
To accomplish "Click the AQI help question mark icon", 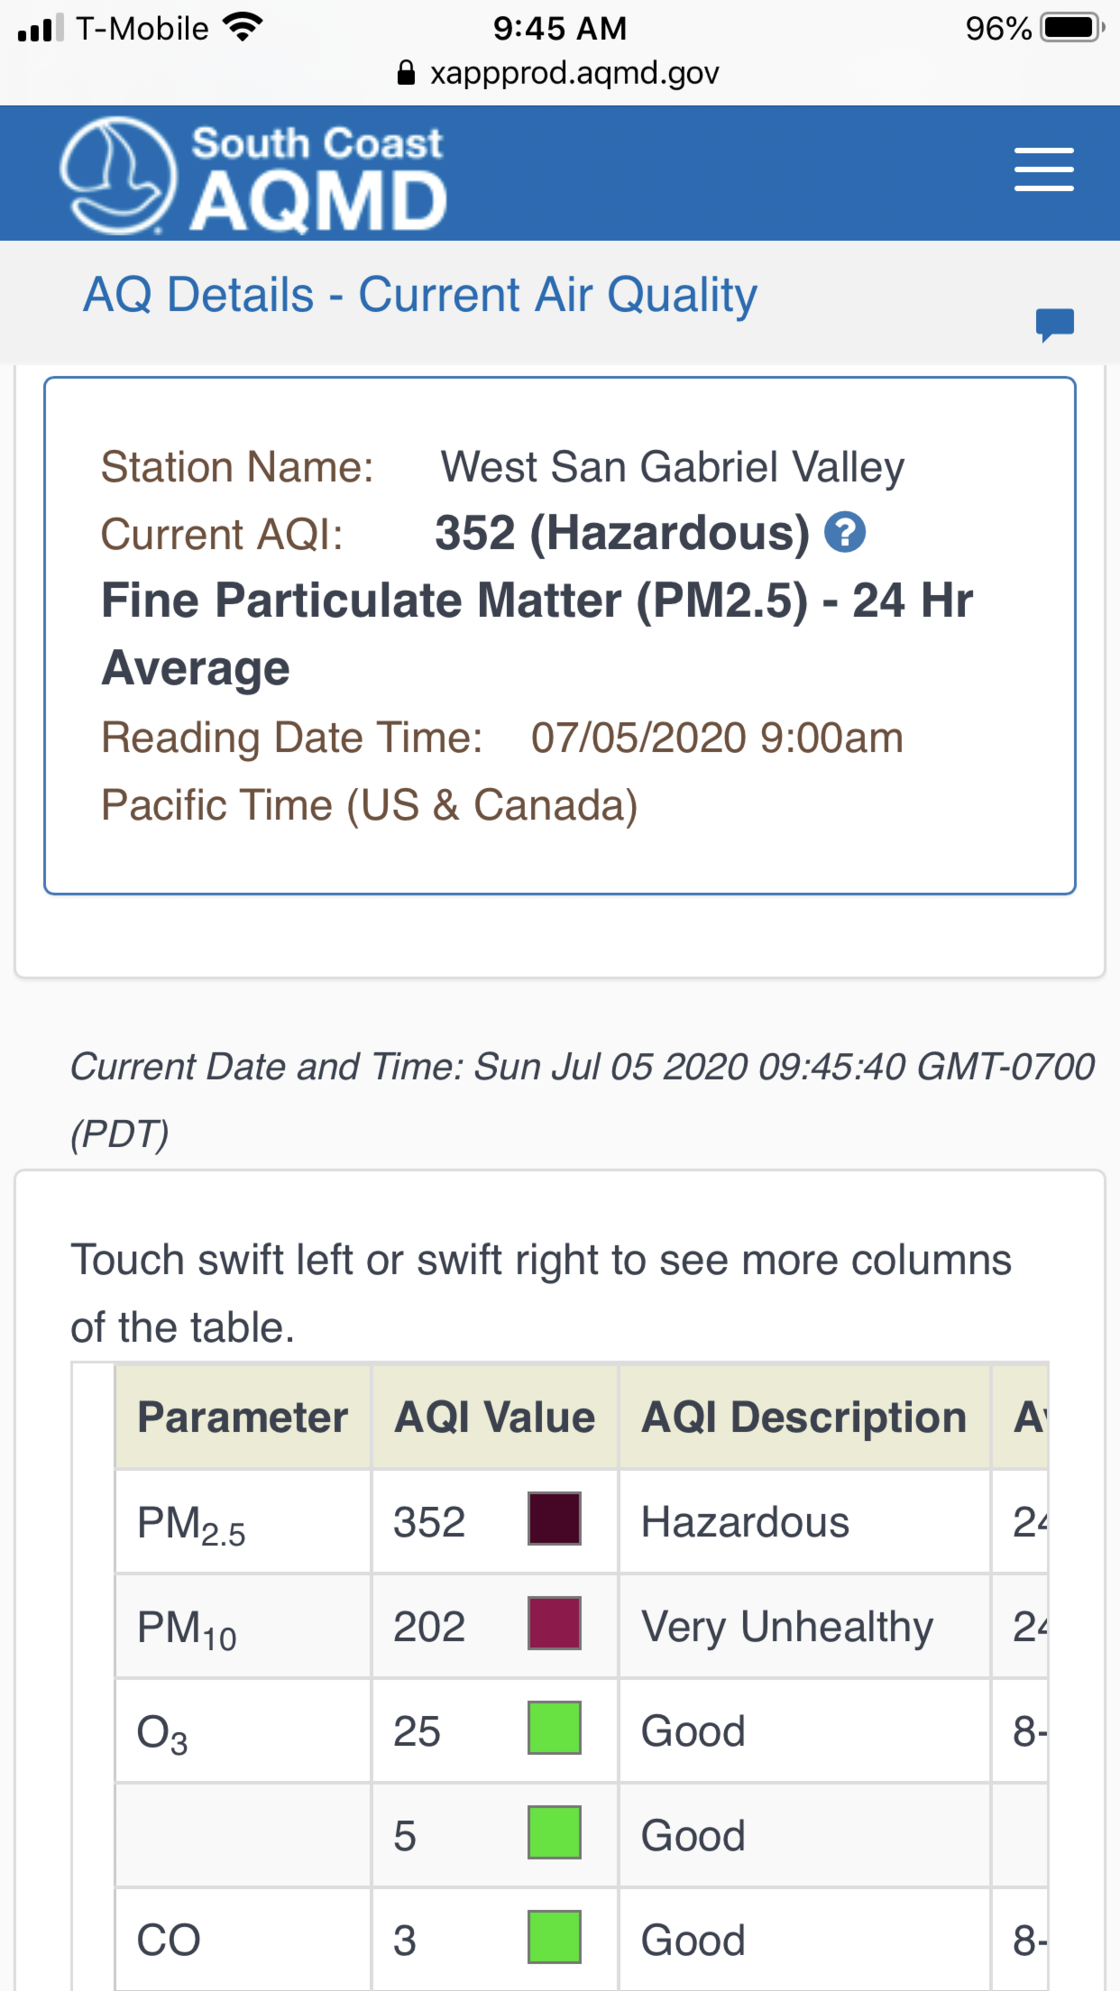I will [x=845, y=532].
